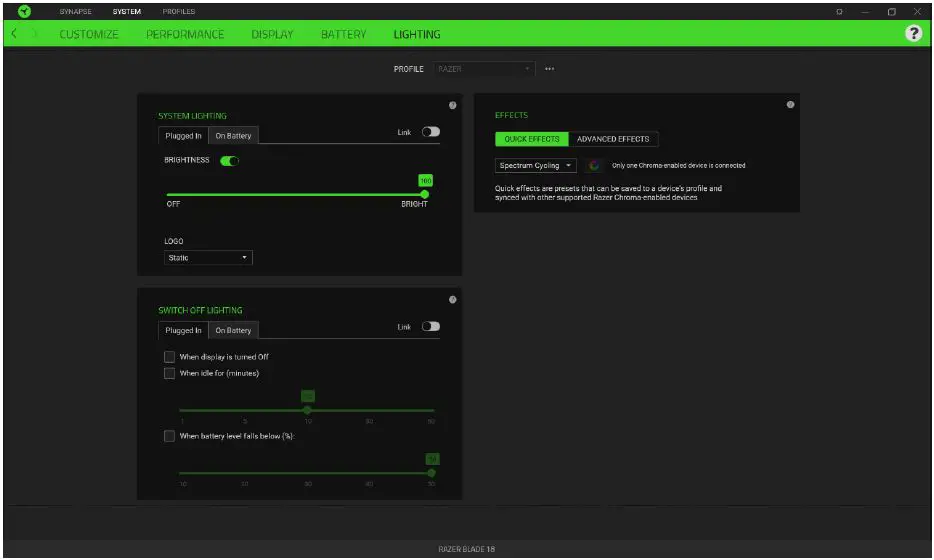934x560 pixels.
Task: Open the System top menu
Action: point(127,11)
